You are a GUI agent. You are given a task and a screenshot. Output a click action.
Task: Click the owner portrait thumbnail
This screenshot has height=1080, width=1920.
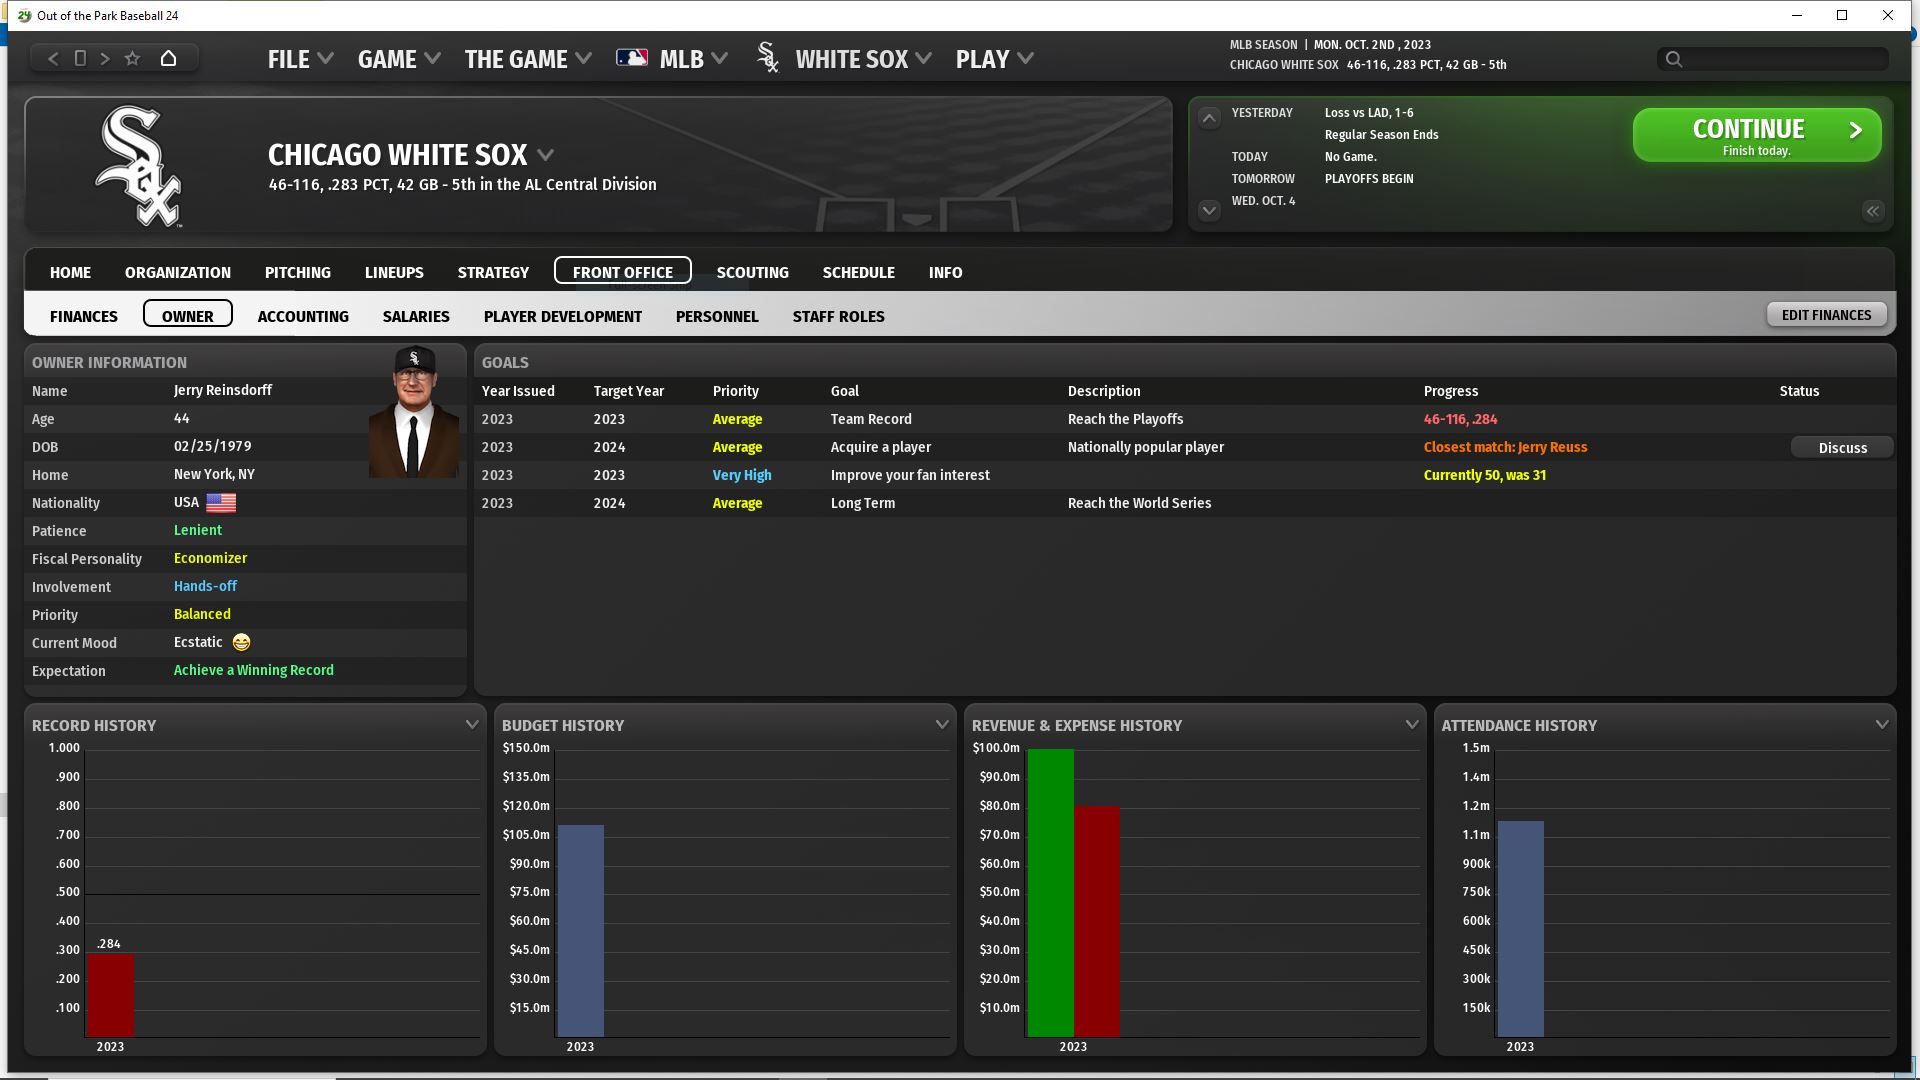(414, 412)
